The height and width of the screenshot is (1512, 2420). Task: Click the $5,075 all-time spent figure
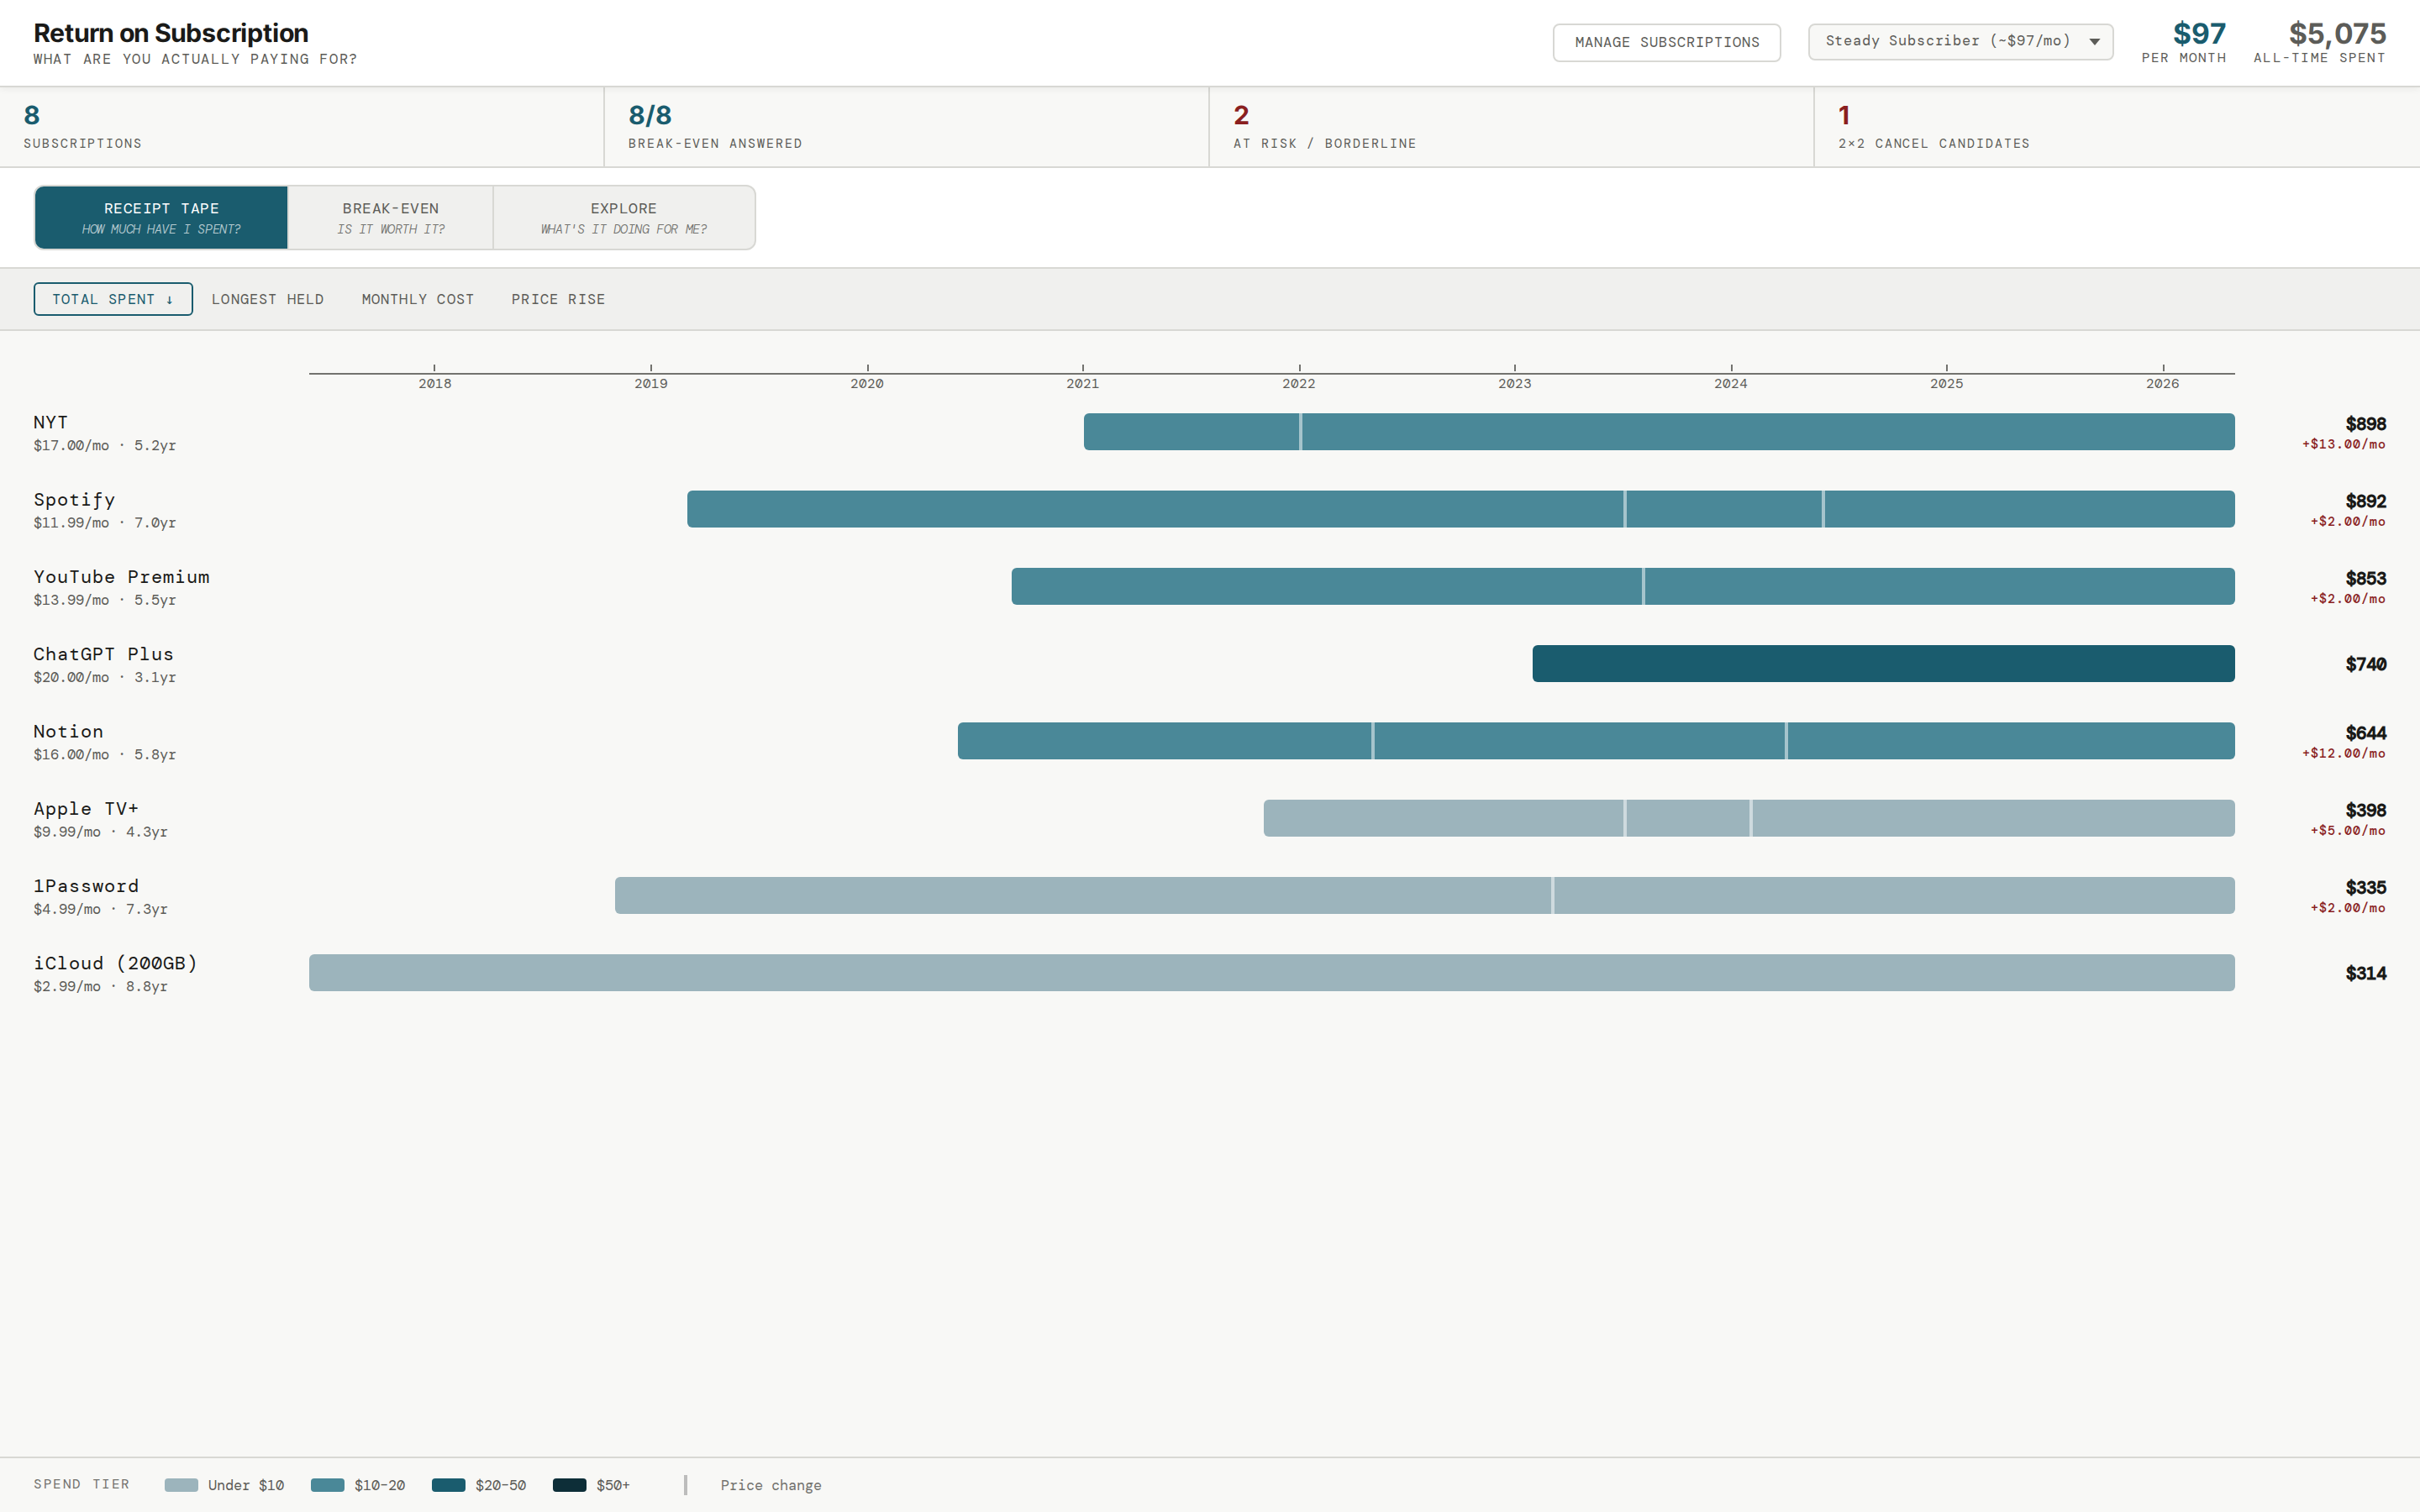click(2337, 32)
